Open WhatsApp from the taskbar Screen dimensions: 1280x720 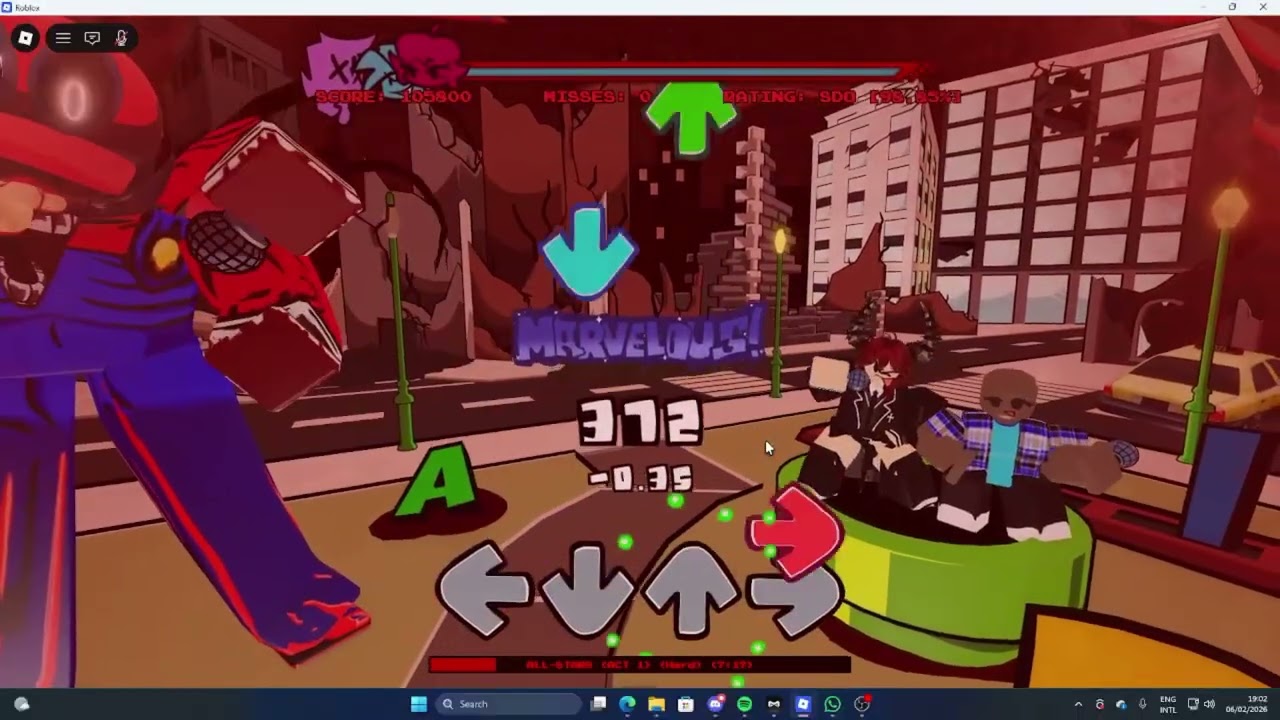coord(832,704)
